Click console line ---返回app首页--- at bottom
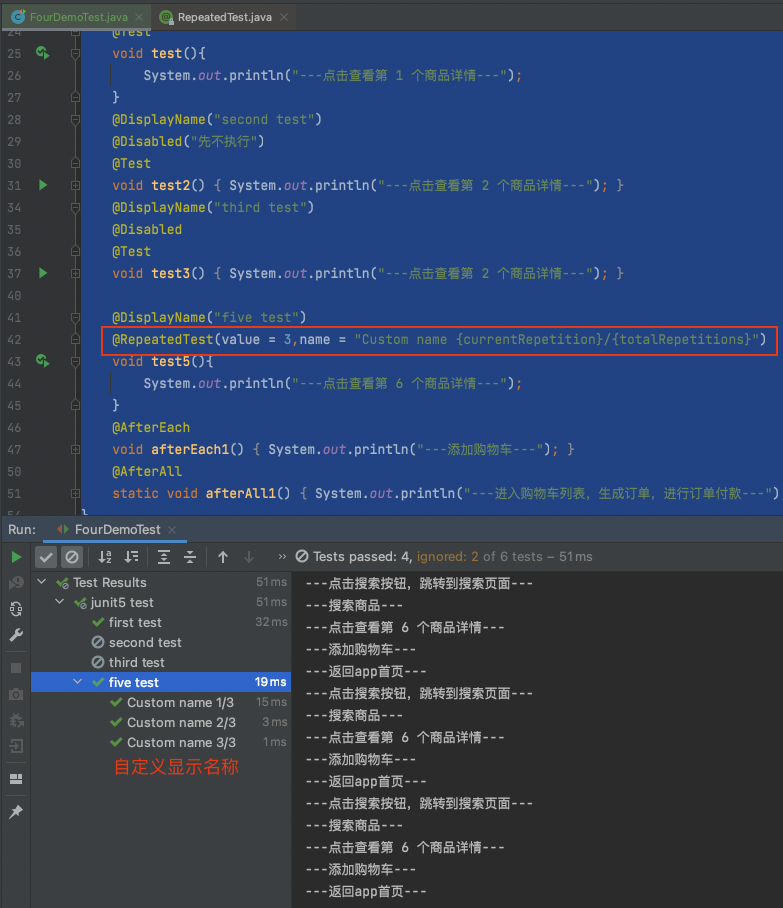Image resolution: width=783 pixels, height=908 pixels. point(366,891)
